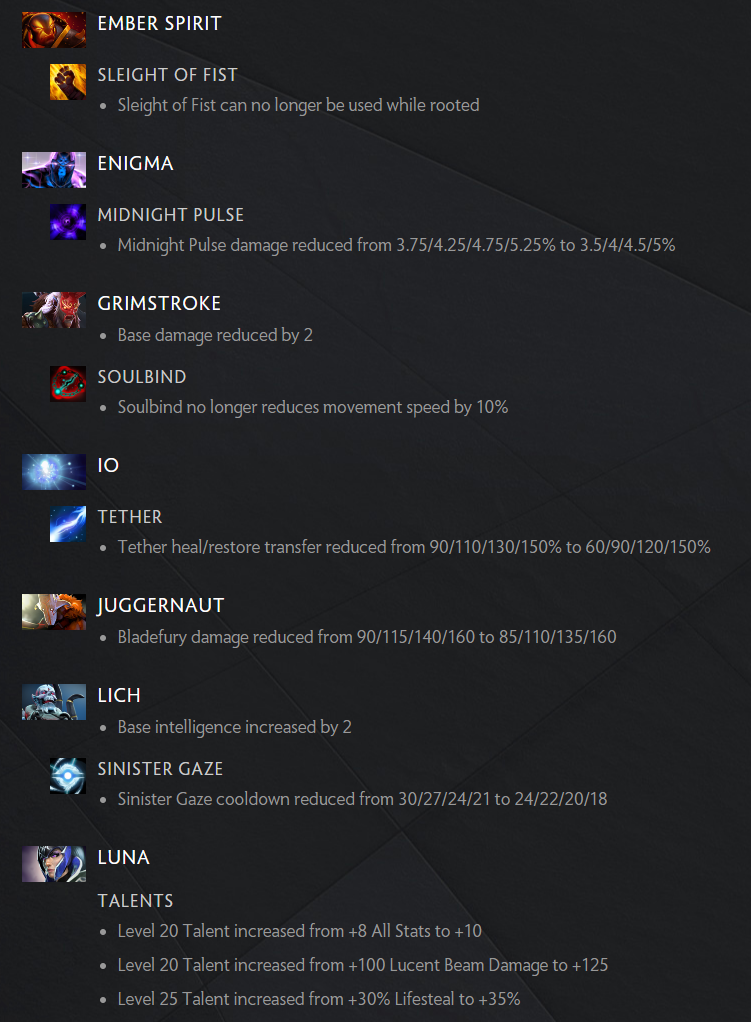The width and height of the screenshot is (751, 1022).
Task: Click the Enigma hero portrait
Action: point(54,170)
